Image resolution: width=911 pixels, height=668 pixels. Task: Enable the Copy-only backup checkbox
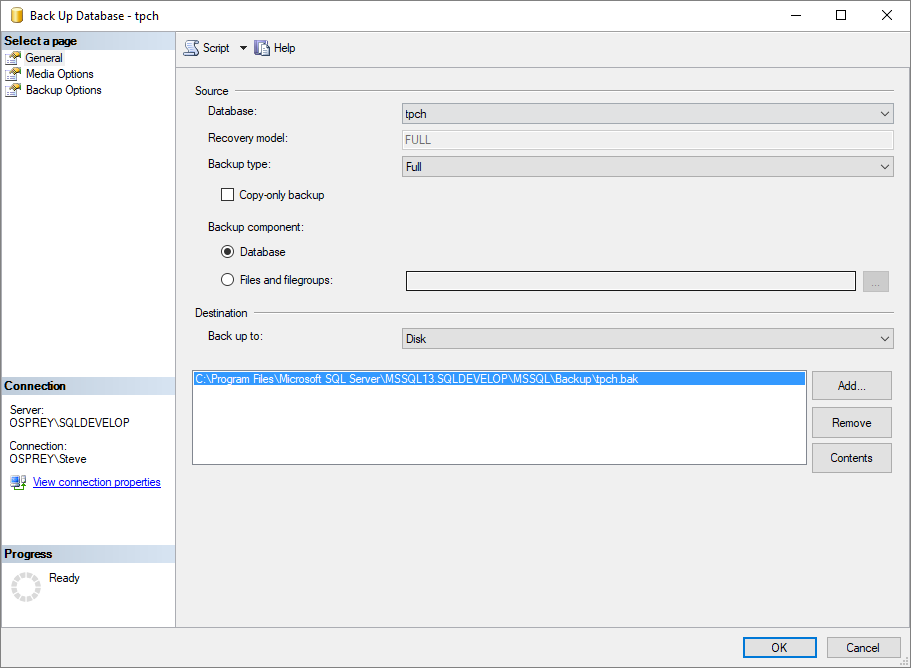pos(227,195)
